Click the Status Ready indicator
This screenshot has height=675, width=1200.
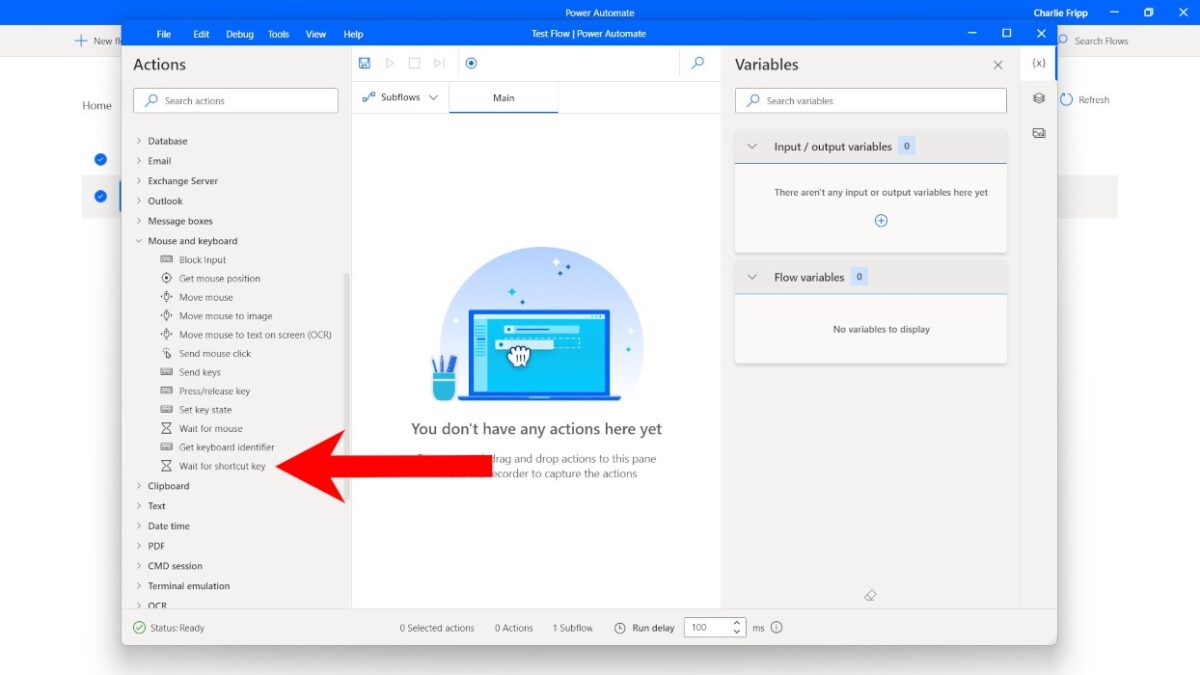pyautogui.click(x=170, y=627)
